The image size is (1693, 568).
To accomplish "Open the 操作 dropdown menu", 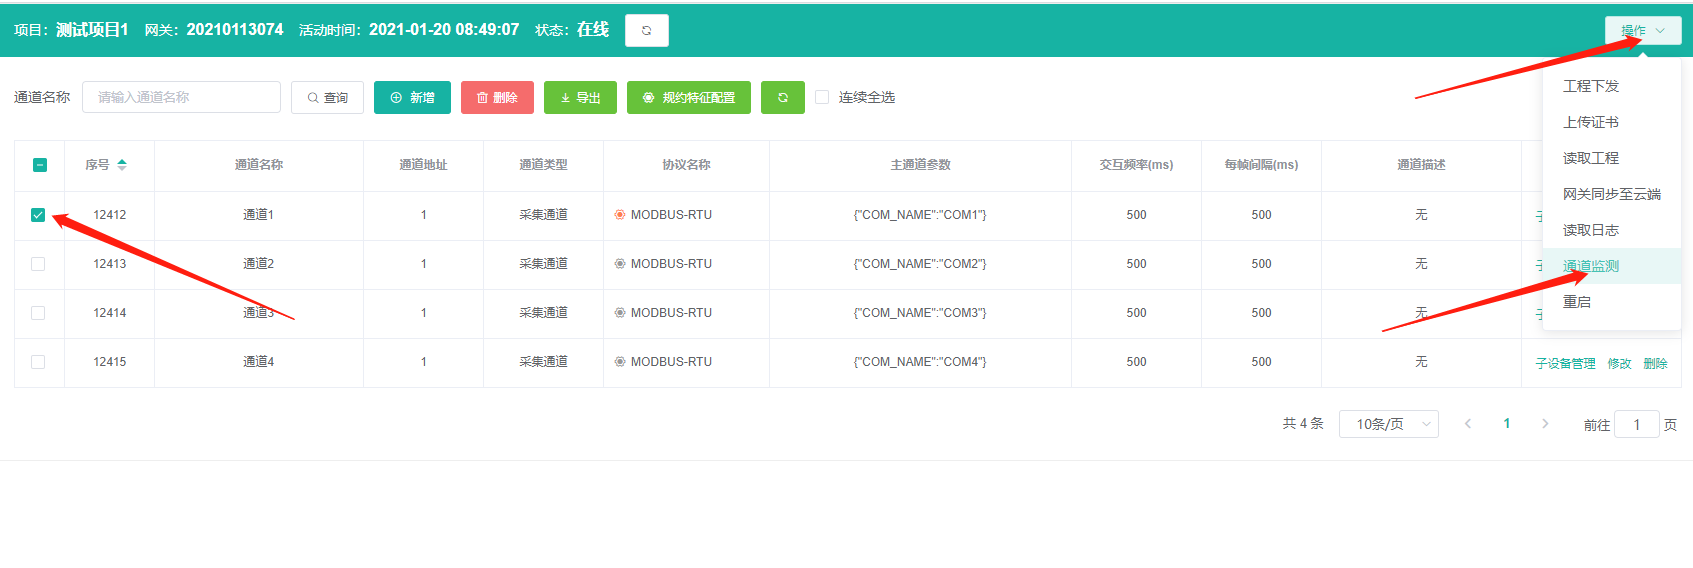I will [x=1642, y=31].
